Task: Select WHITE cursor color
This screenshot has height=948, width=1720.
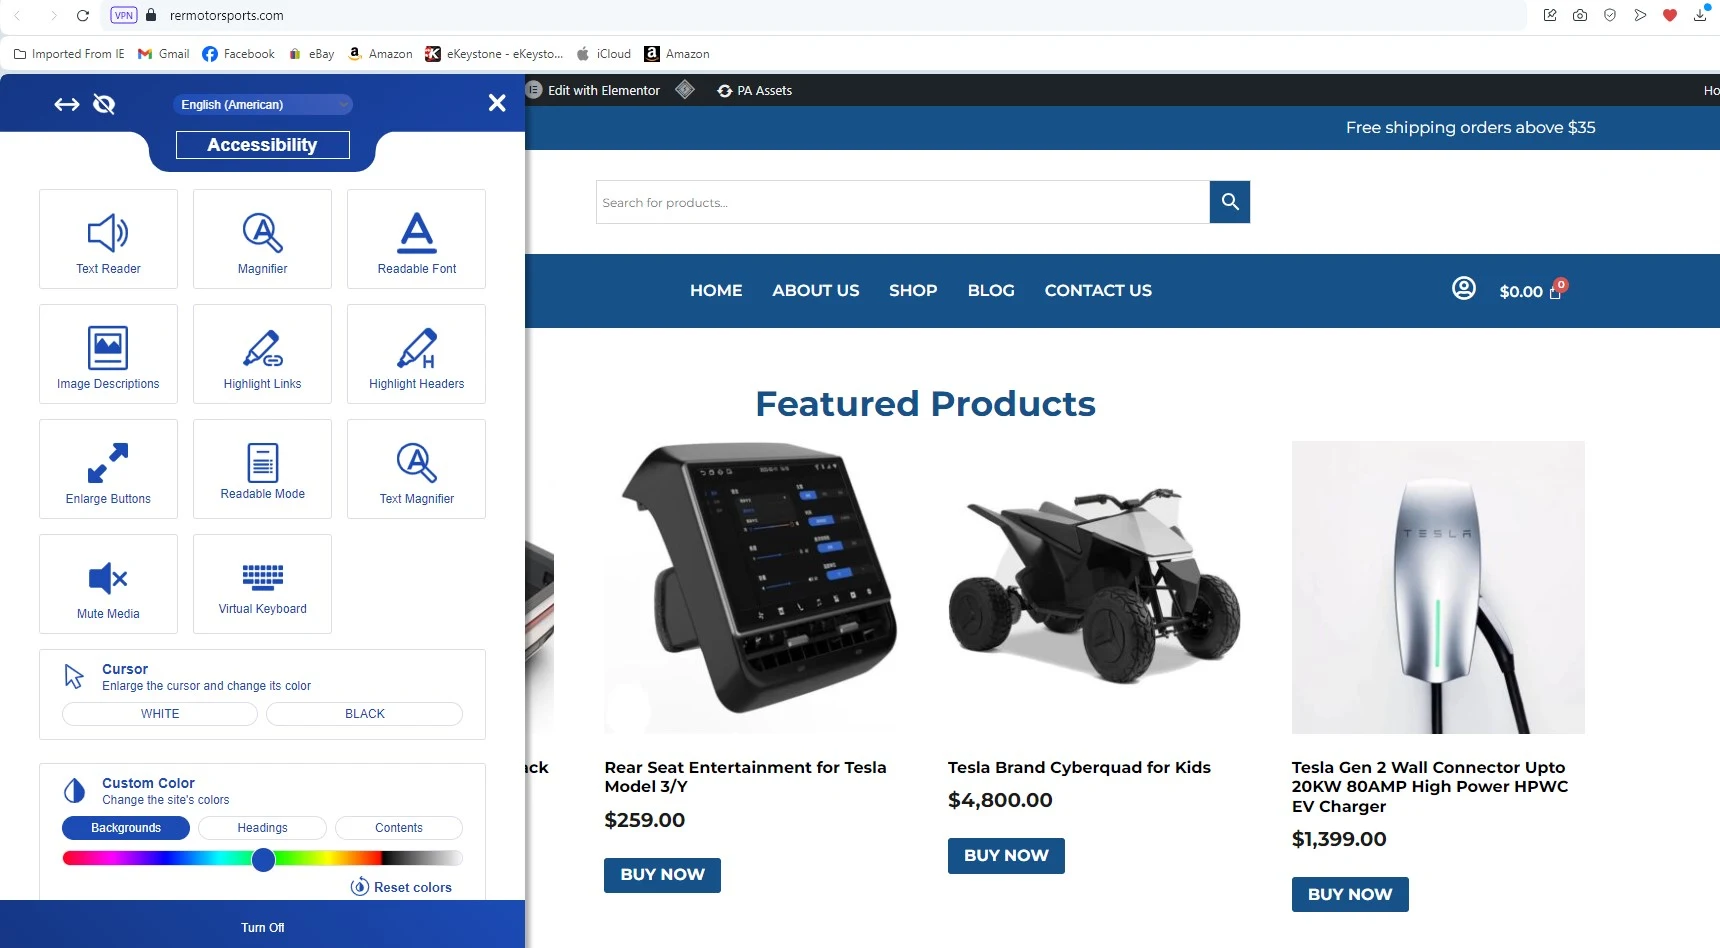Action: (160, 714)
